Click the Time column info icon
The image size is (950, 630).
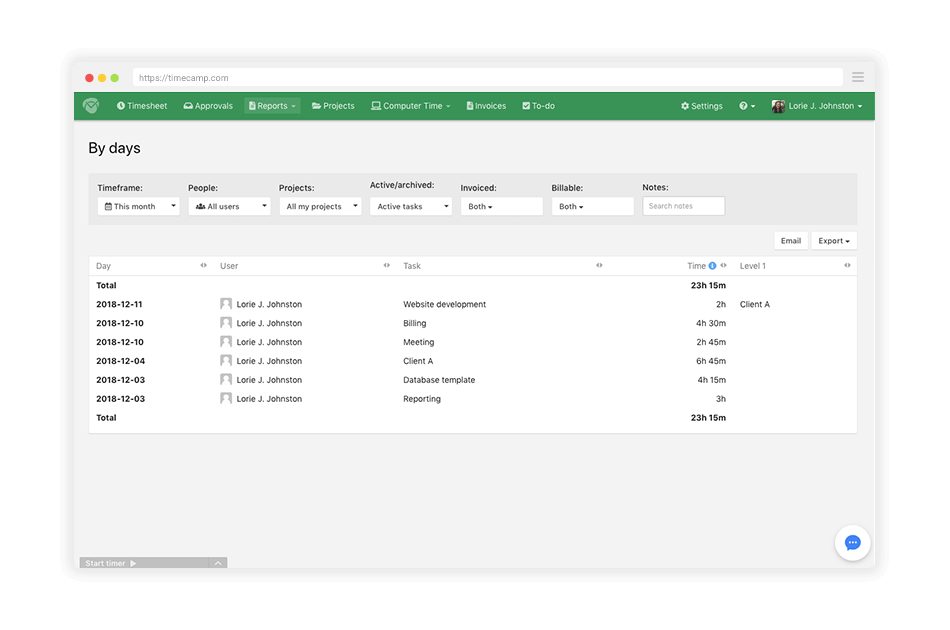[x=713, y=266]
